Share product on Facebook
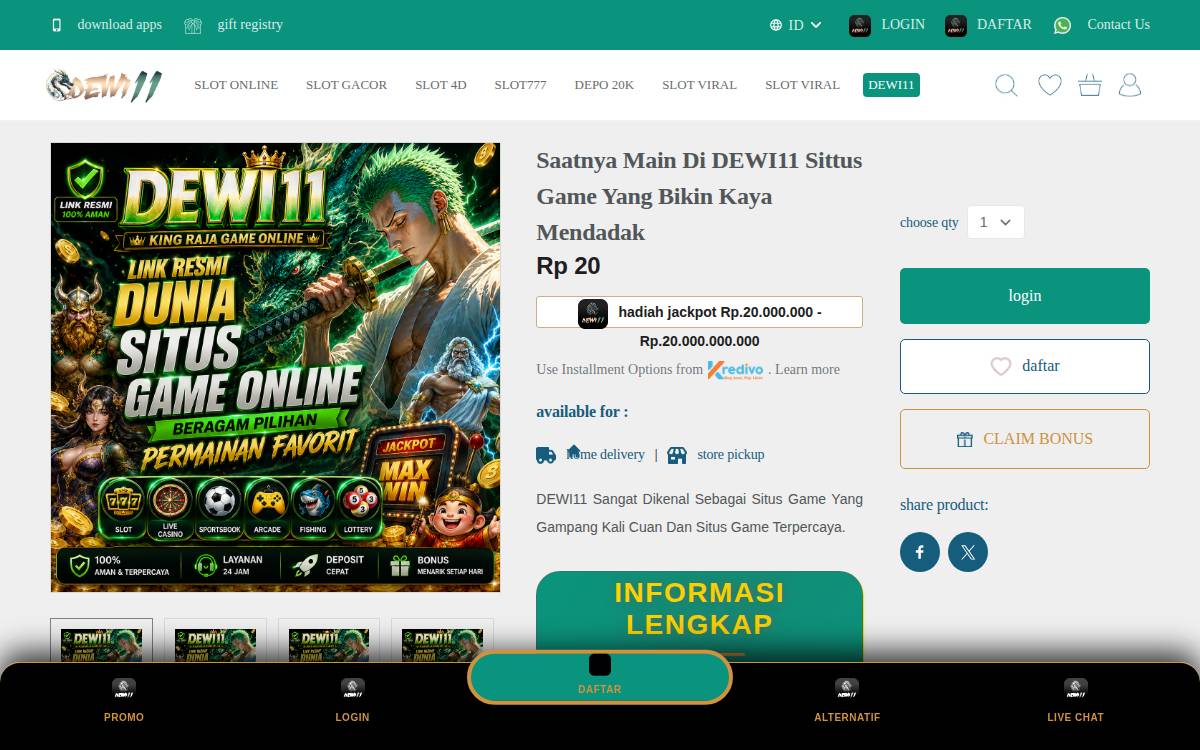The height and width of the screenshot is (750, 1200). [920, 552]
